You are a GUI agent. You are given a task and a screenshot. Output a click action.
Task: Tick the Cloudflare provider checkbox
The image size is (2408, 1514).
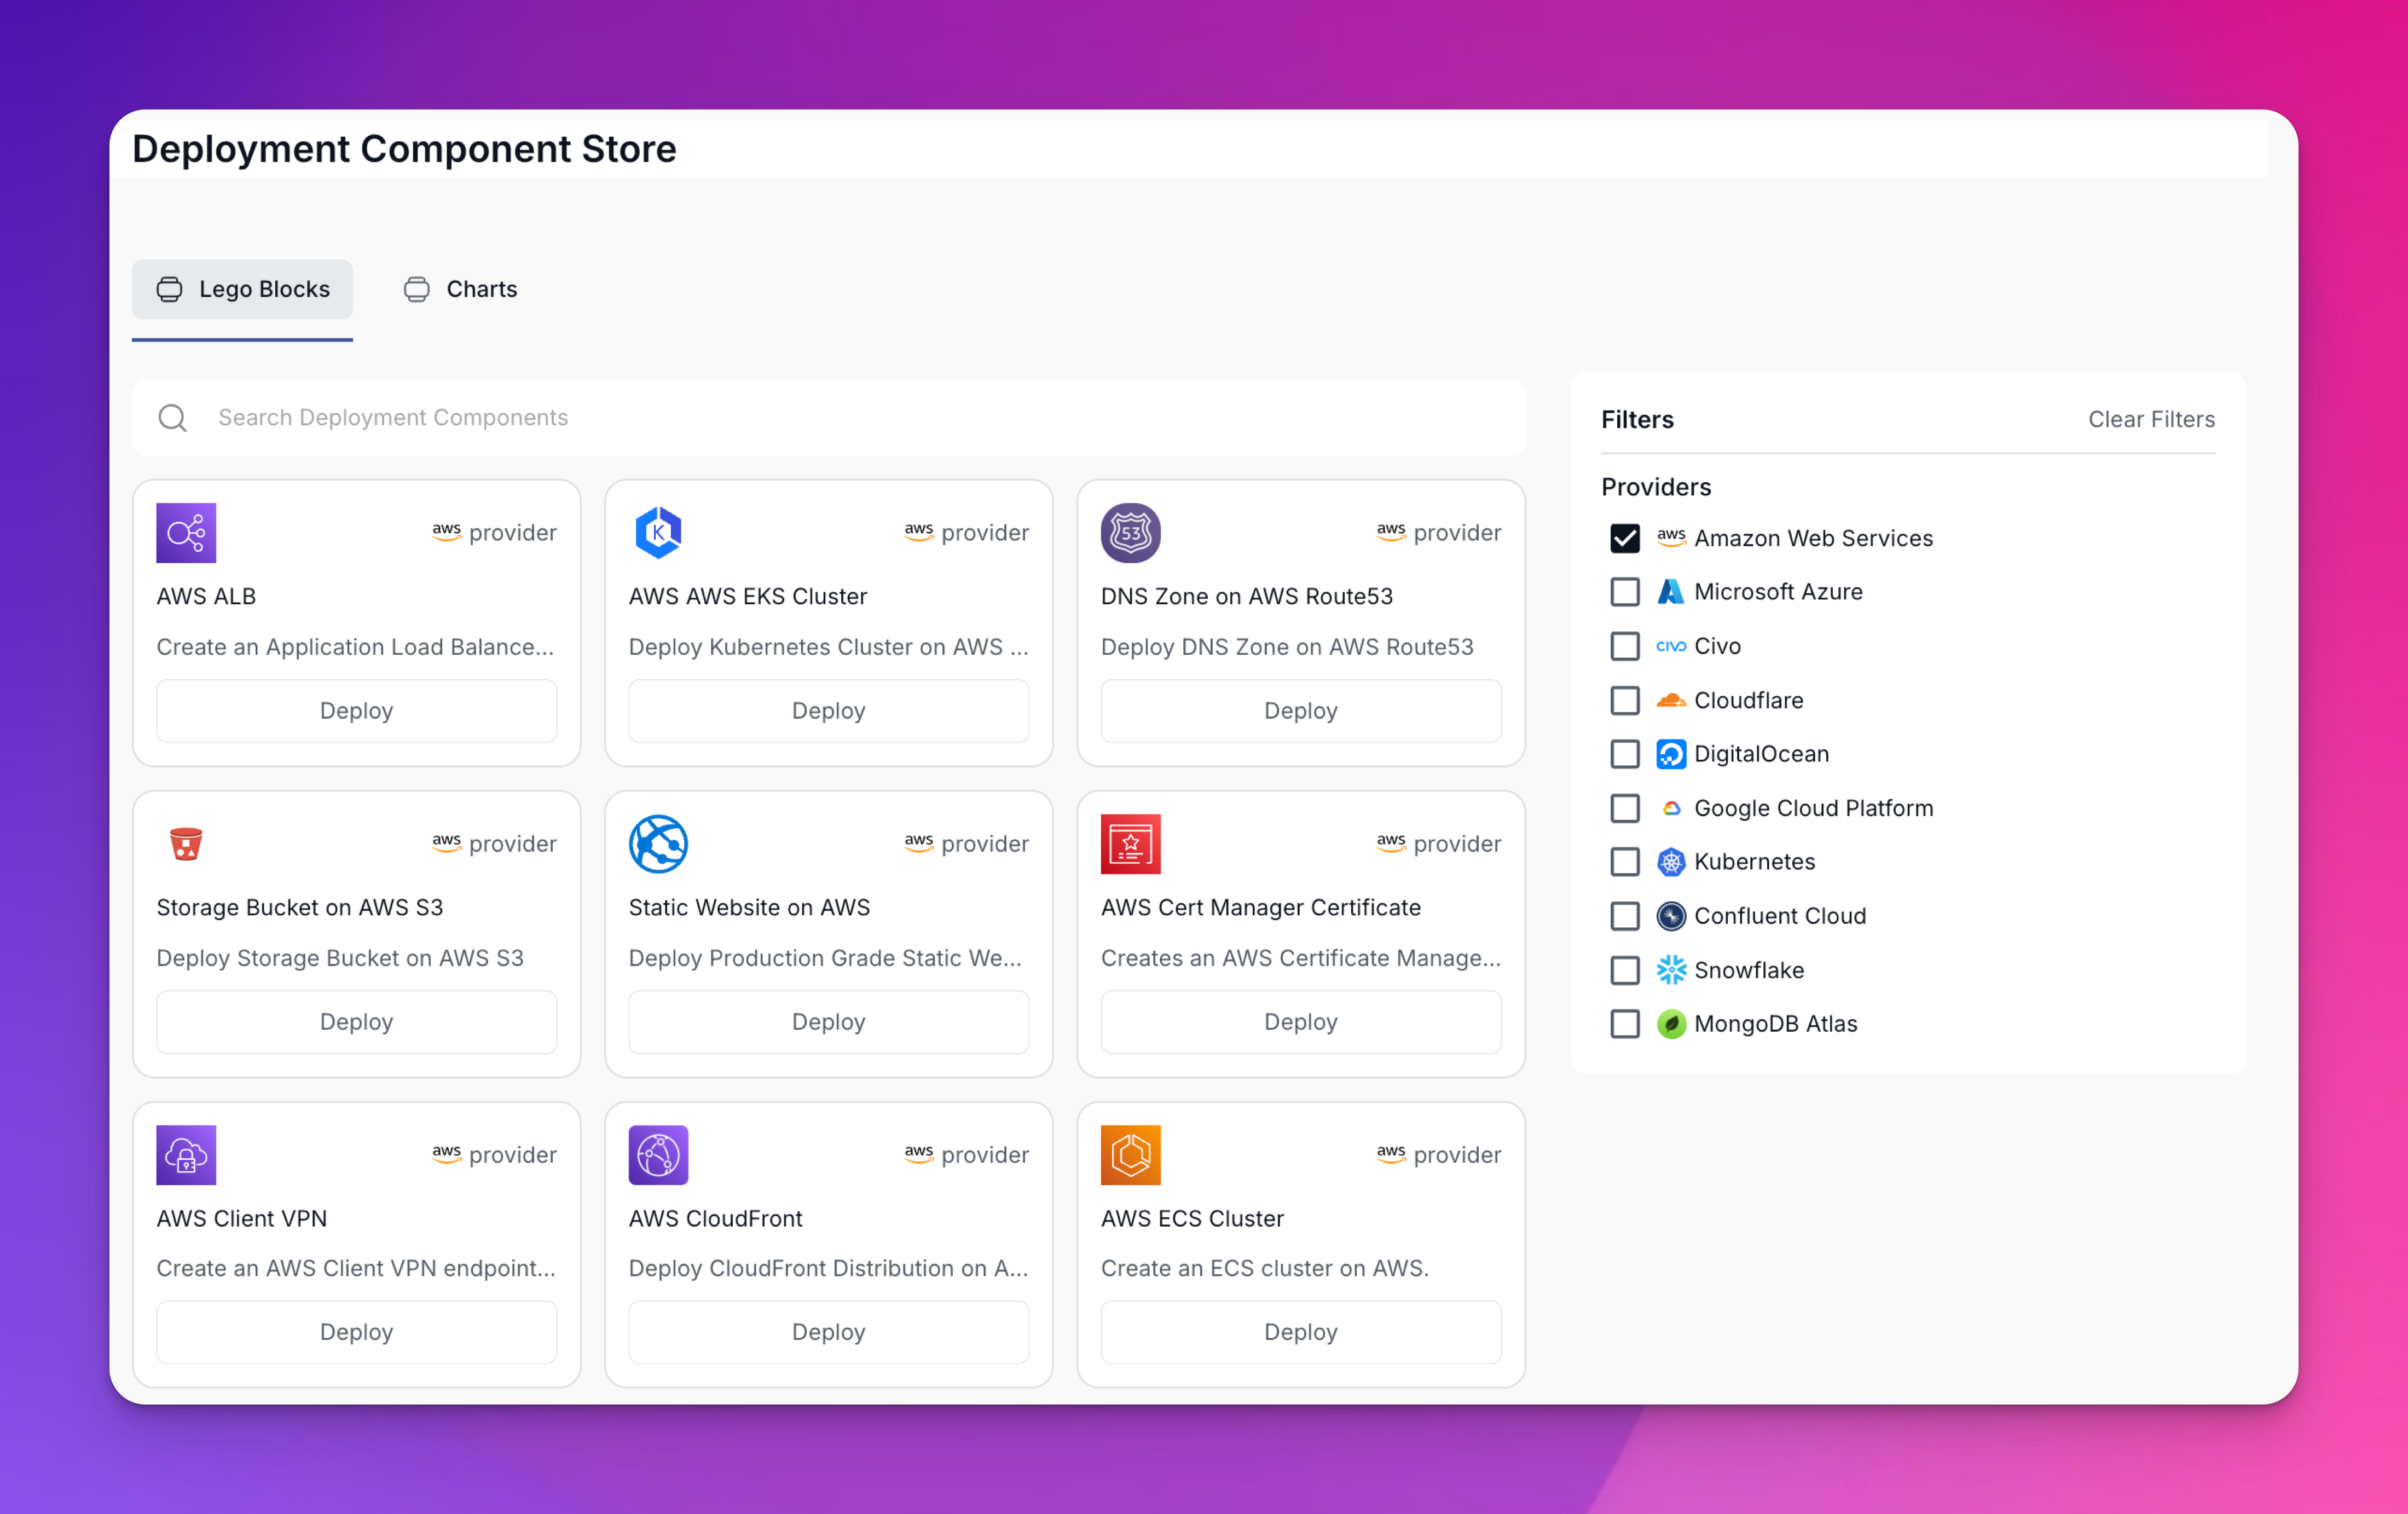1624,700
